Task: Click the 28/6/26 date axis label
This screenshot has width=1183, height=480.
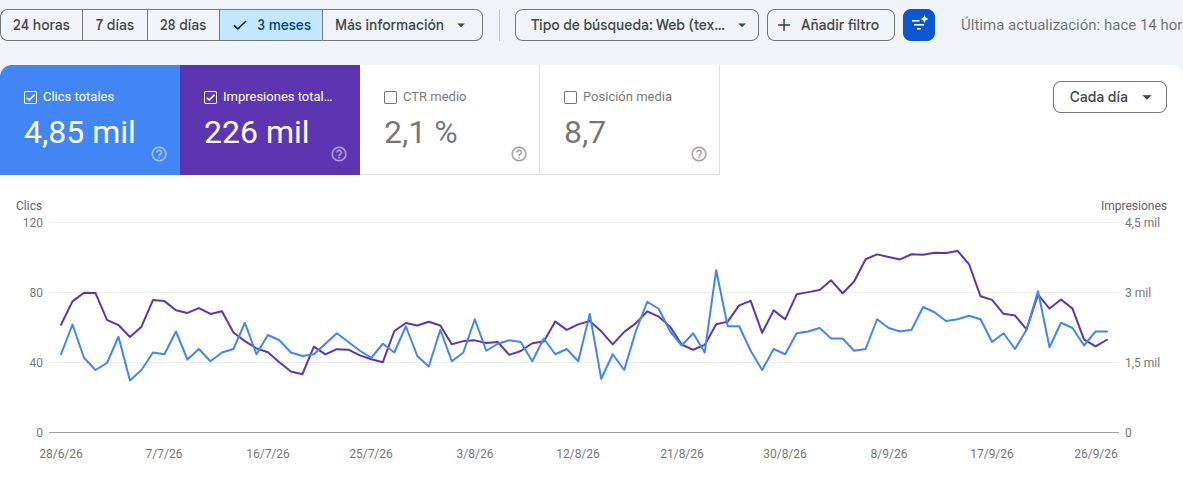Action: click(x=61, y=454)
